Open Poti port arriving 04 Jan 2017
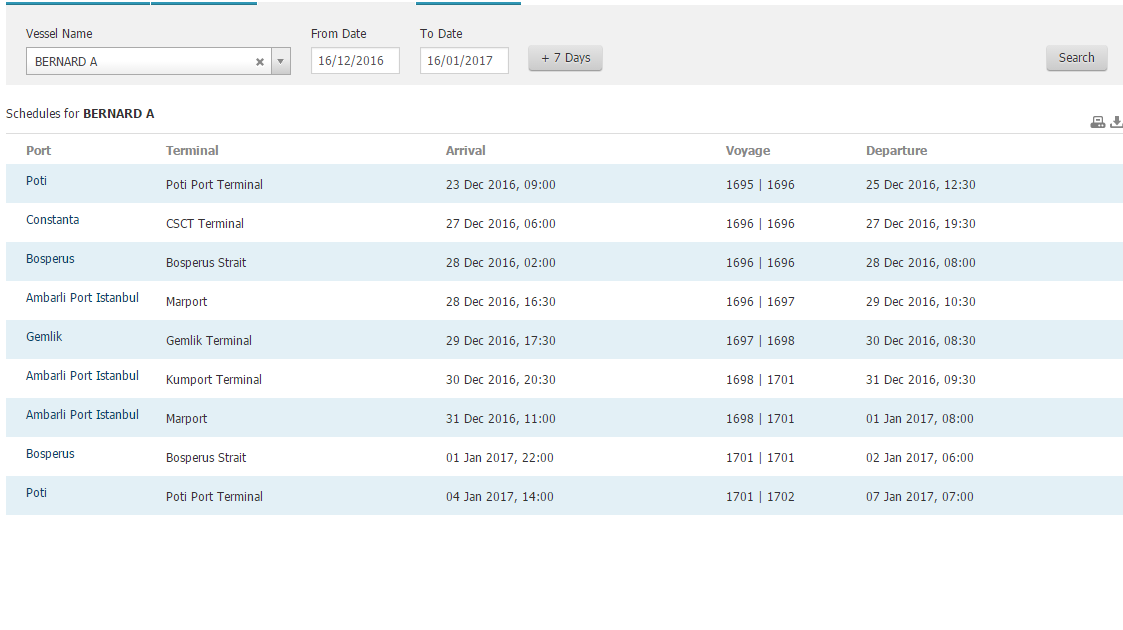This screenshot has width=1123, height=630. pyautogui.click(x=37, y=493)
